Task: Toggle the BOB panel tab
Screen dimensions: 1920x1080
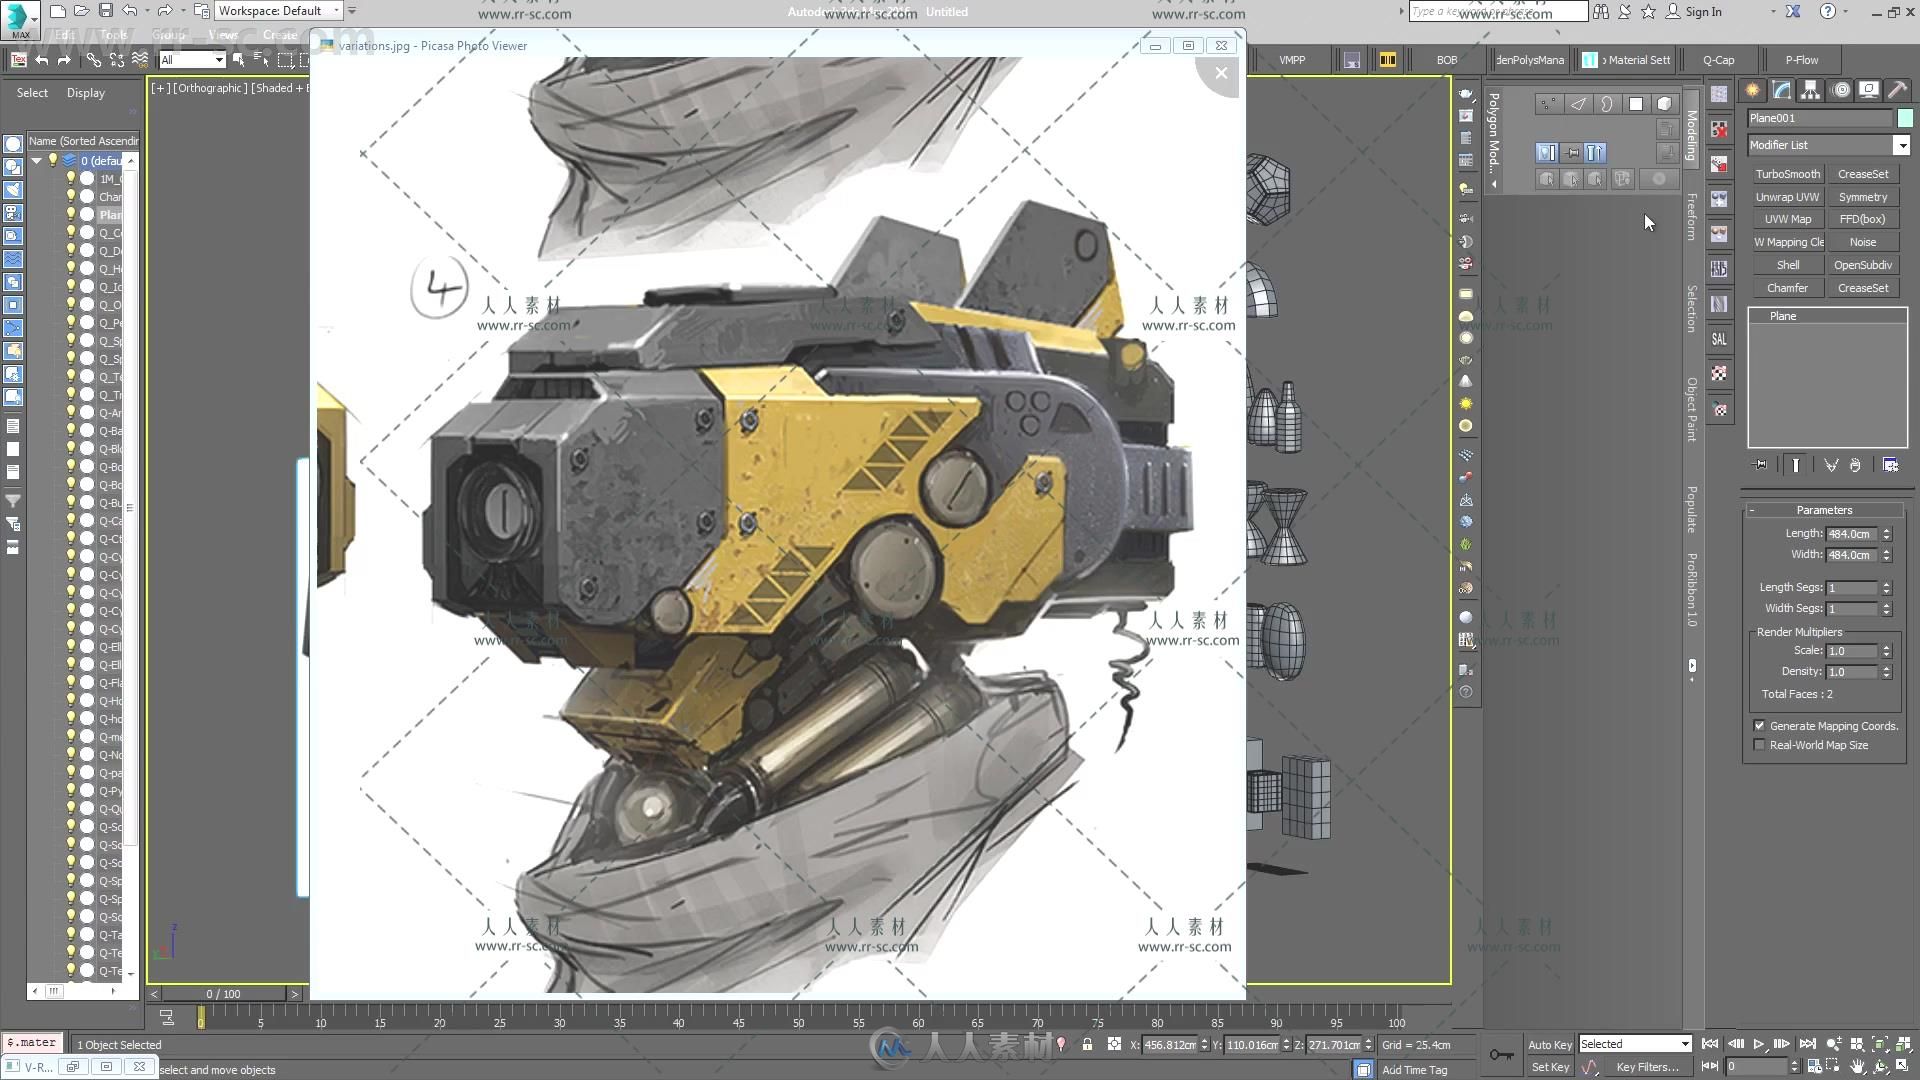Action: point(1445,59)
